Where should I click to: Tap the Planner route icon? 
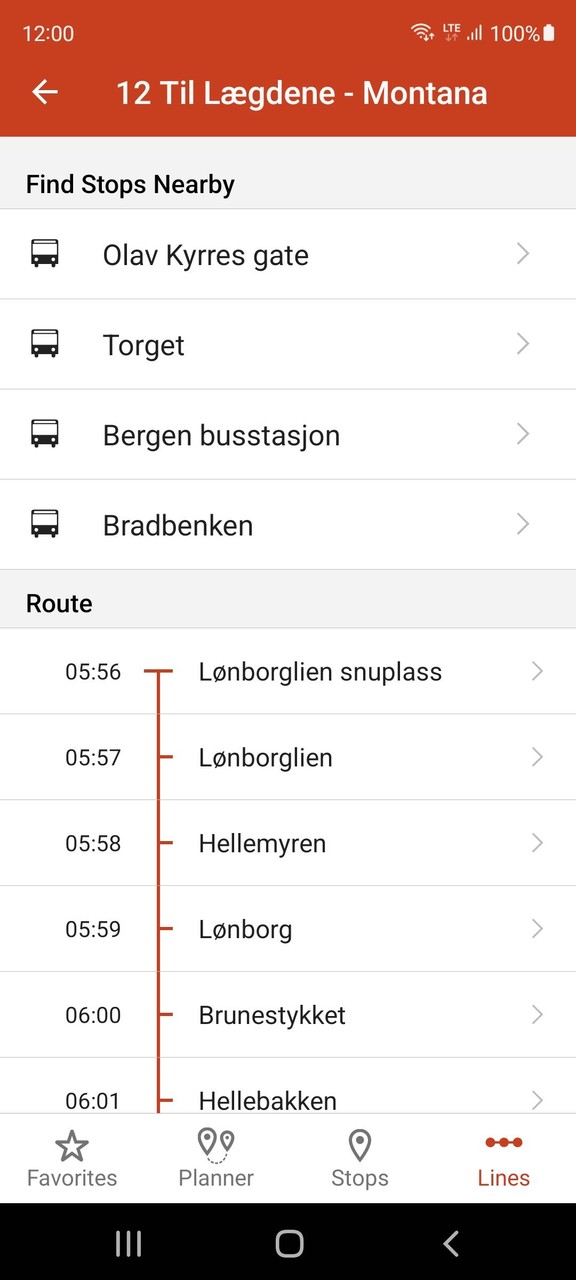(x=215, y=1143)
